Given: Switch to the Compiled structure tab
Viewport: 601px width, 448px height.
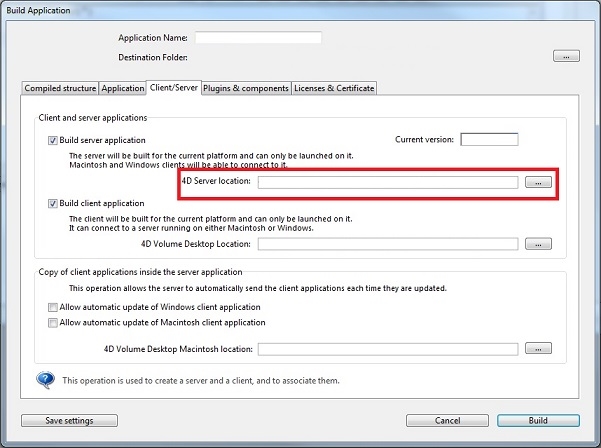Looking at the screenshot, I should (x=60, y=88).
